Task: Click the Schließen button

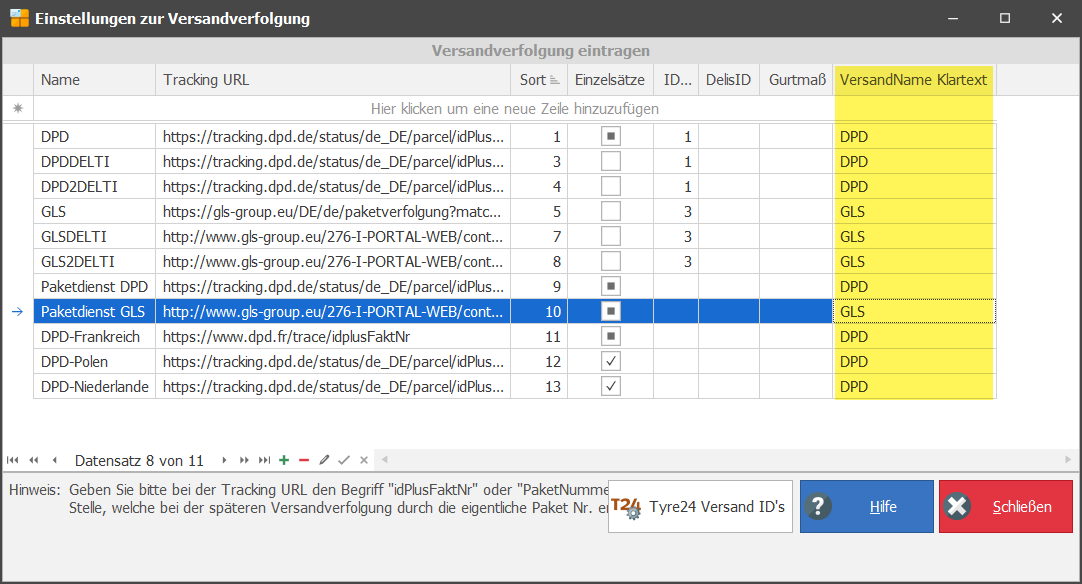Action: (x=1006, y=507)
